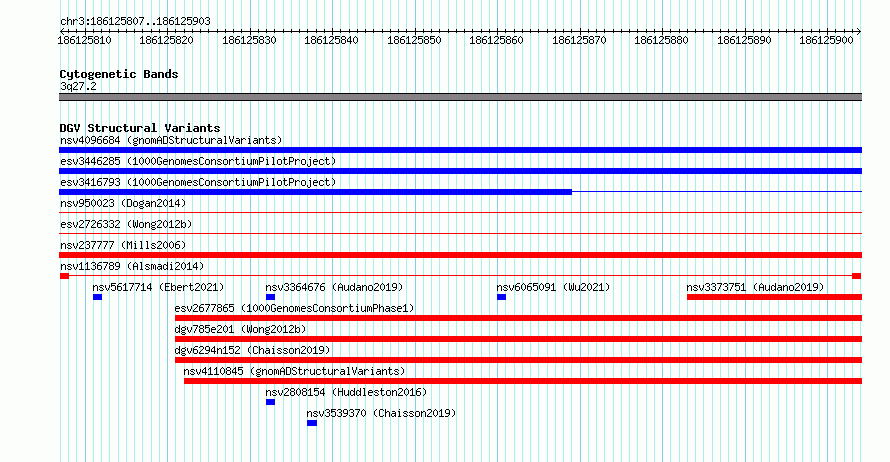Open nsv1136789 (Alsmadi2014) label
Image resolution: width=890 pixels, height=462 pixels.
pos(132,266)
